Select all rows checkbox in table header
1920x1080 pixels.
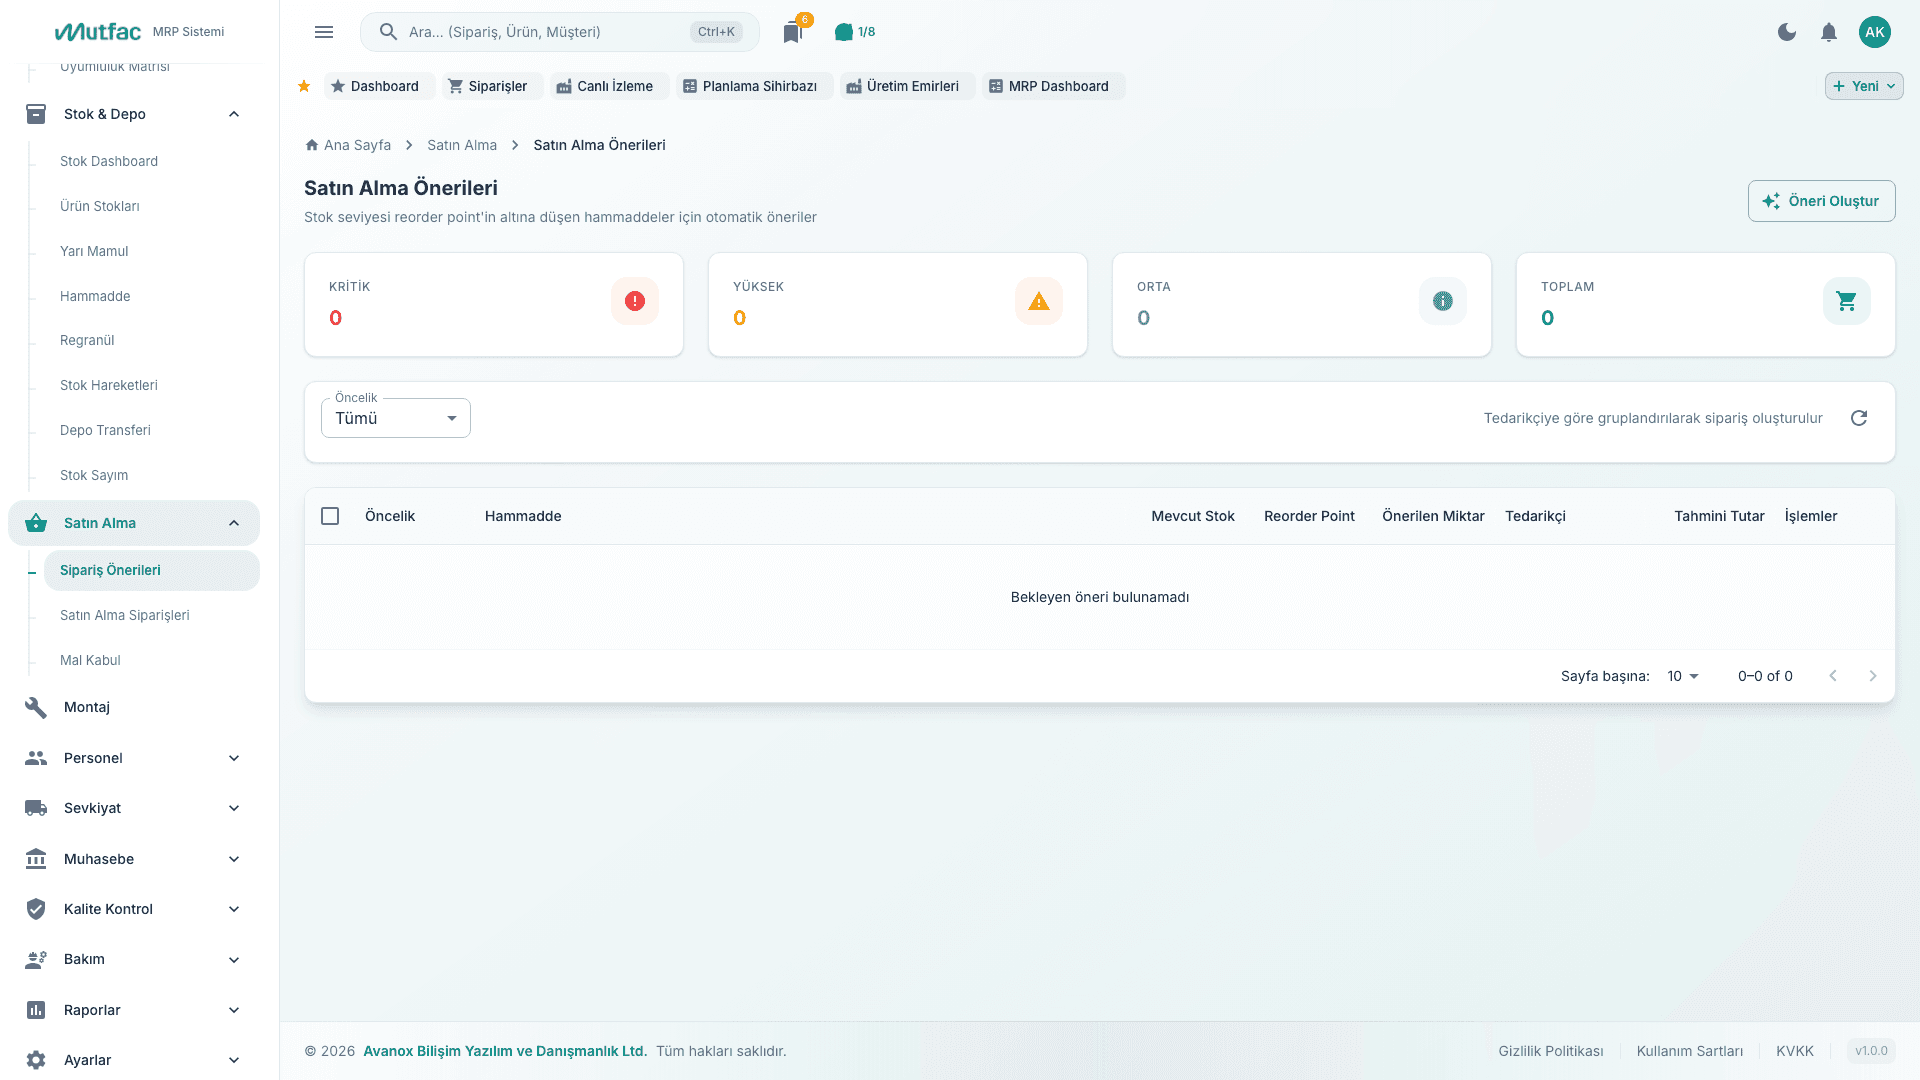pos(330,516)
